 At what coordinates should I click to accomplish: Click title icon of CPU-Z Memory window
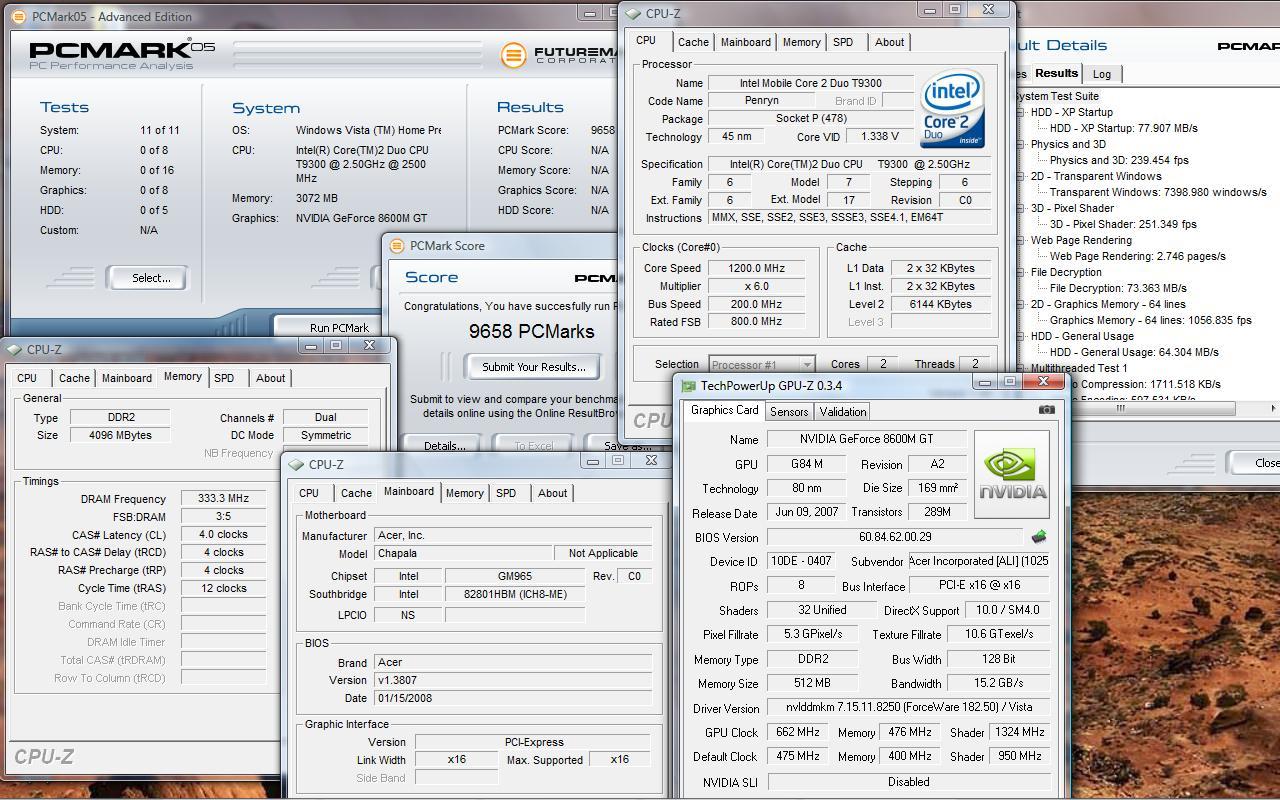coord(15,350)
